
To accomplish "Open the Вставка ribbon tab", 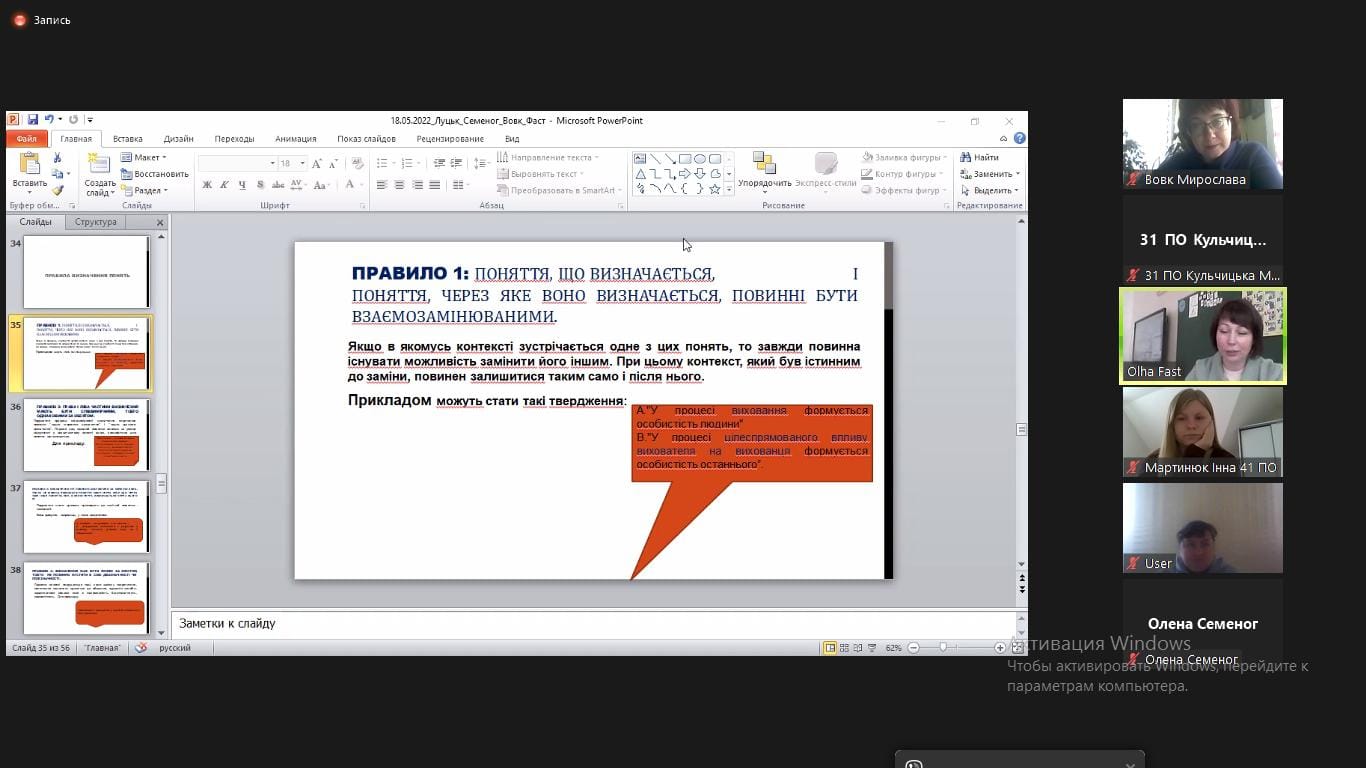I will click(128, 139).
